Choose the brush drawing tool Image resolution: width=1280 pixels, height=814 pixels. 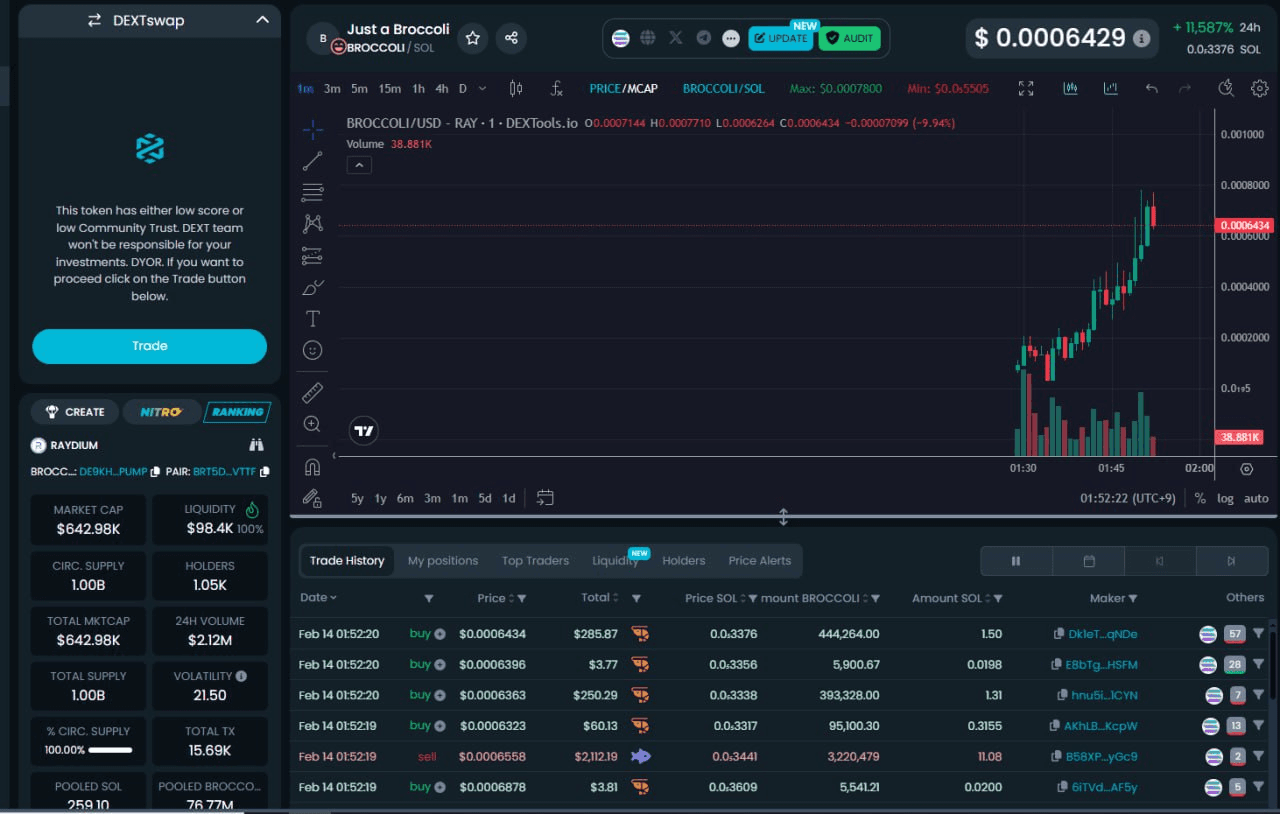pos(312,288)
